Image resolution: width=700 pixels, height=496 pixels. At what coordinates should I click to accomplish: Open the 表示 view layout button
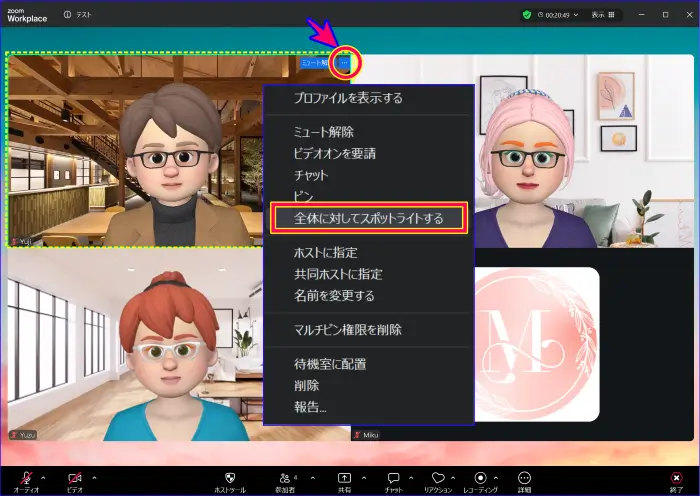tap(603, 15)
